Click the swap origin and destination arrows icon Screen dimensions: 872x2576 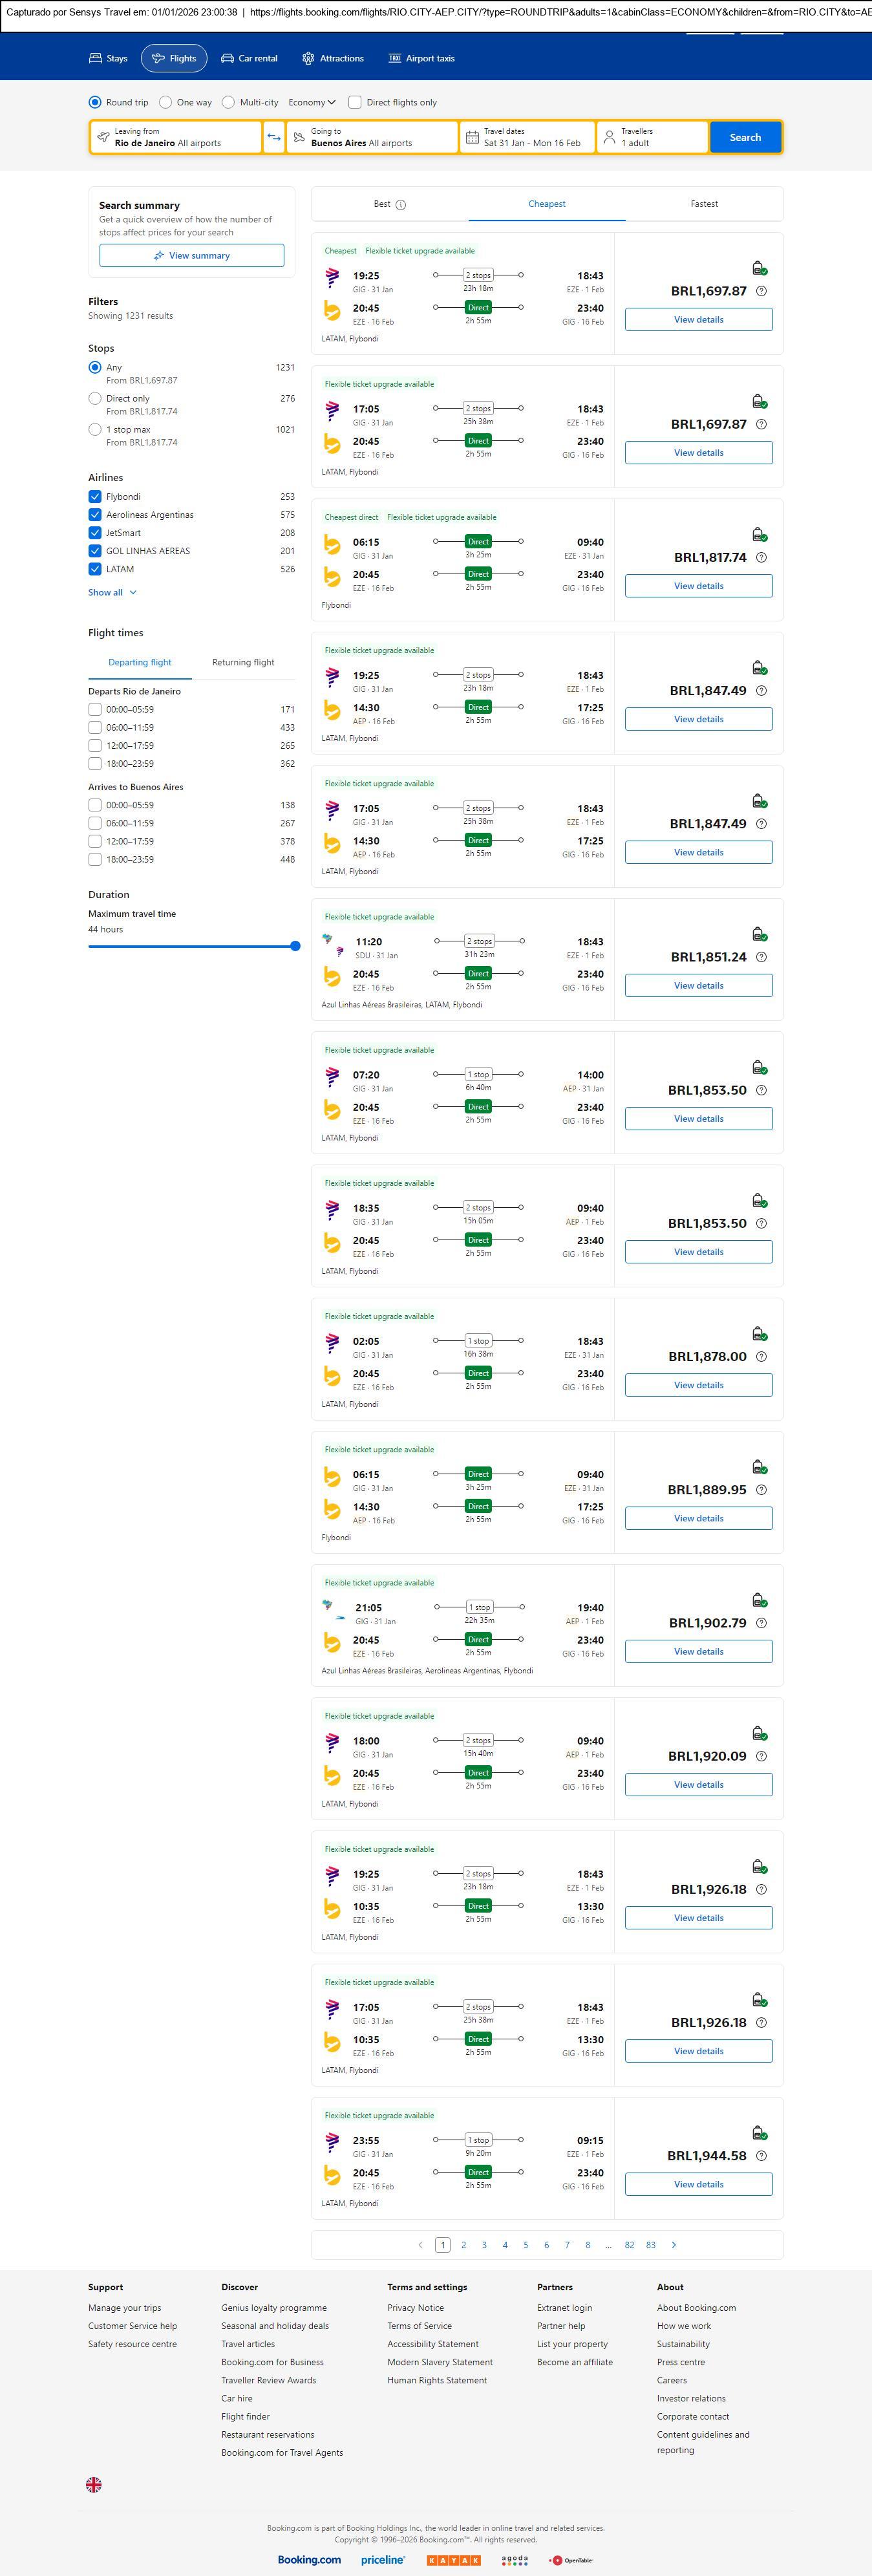point(274,137)
